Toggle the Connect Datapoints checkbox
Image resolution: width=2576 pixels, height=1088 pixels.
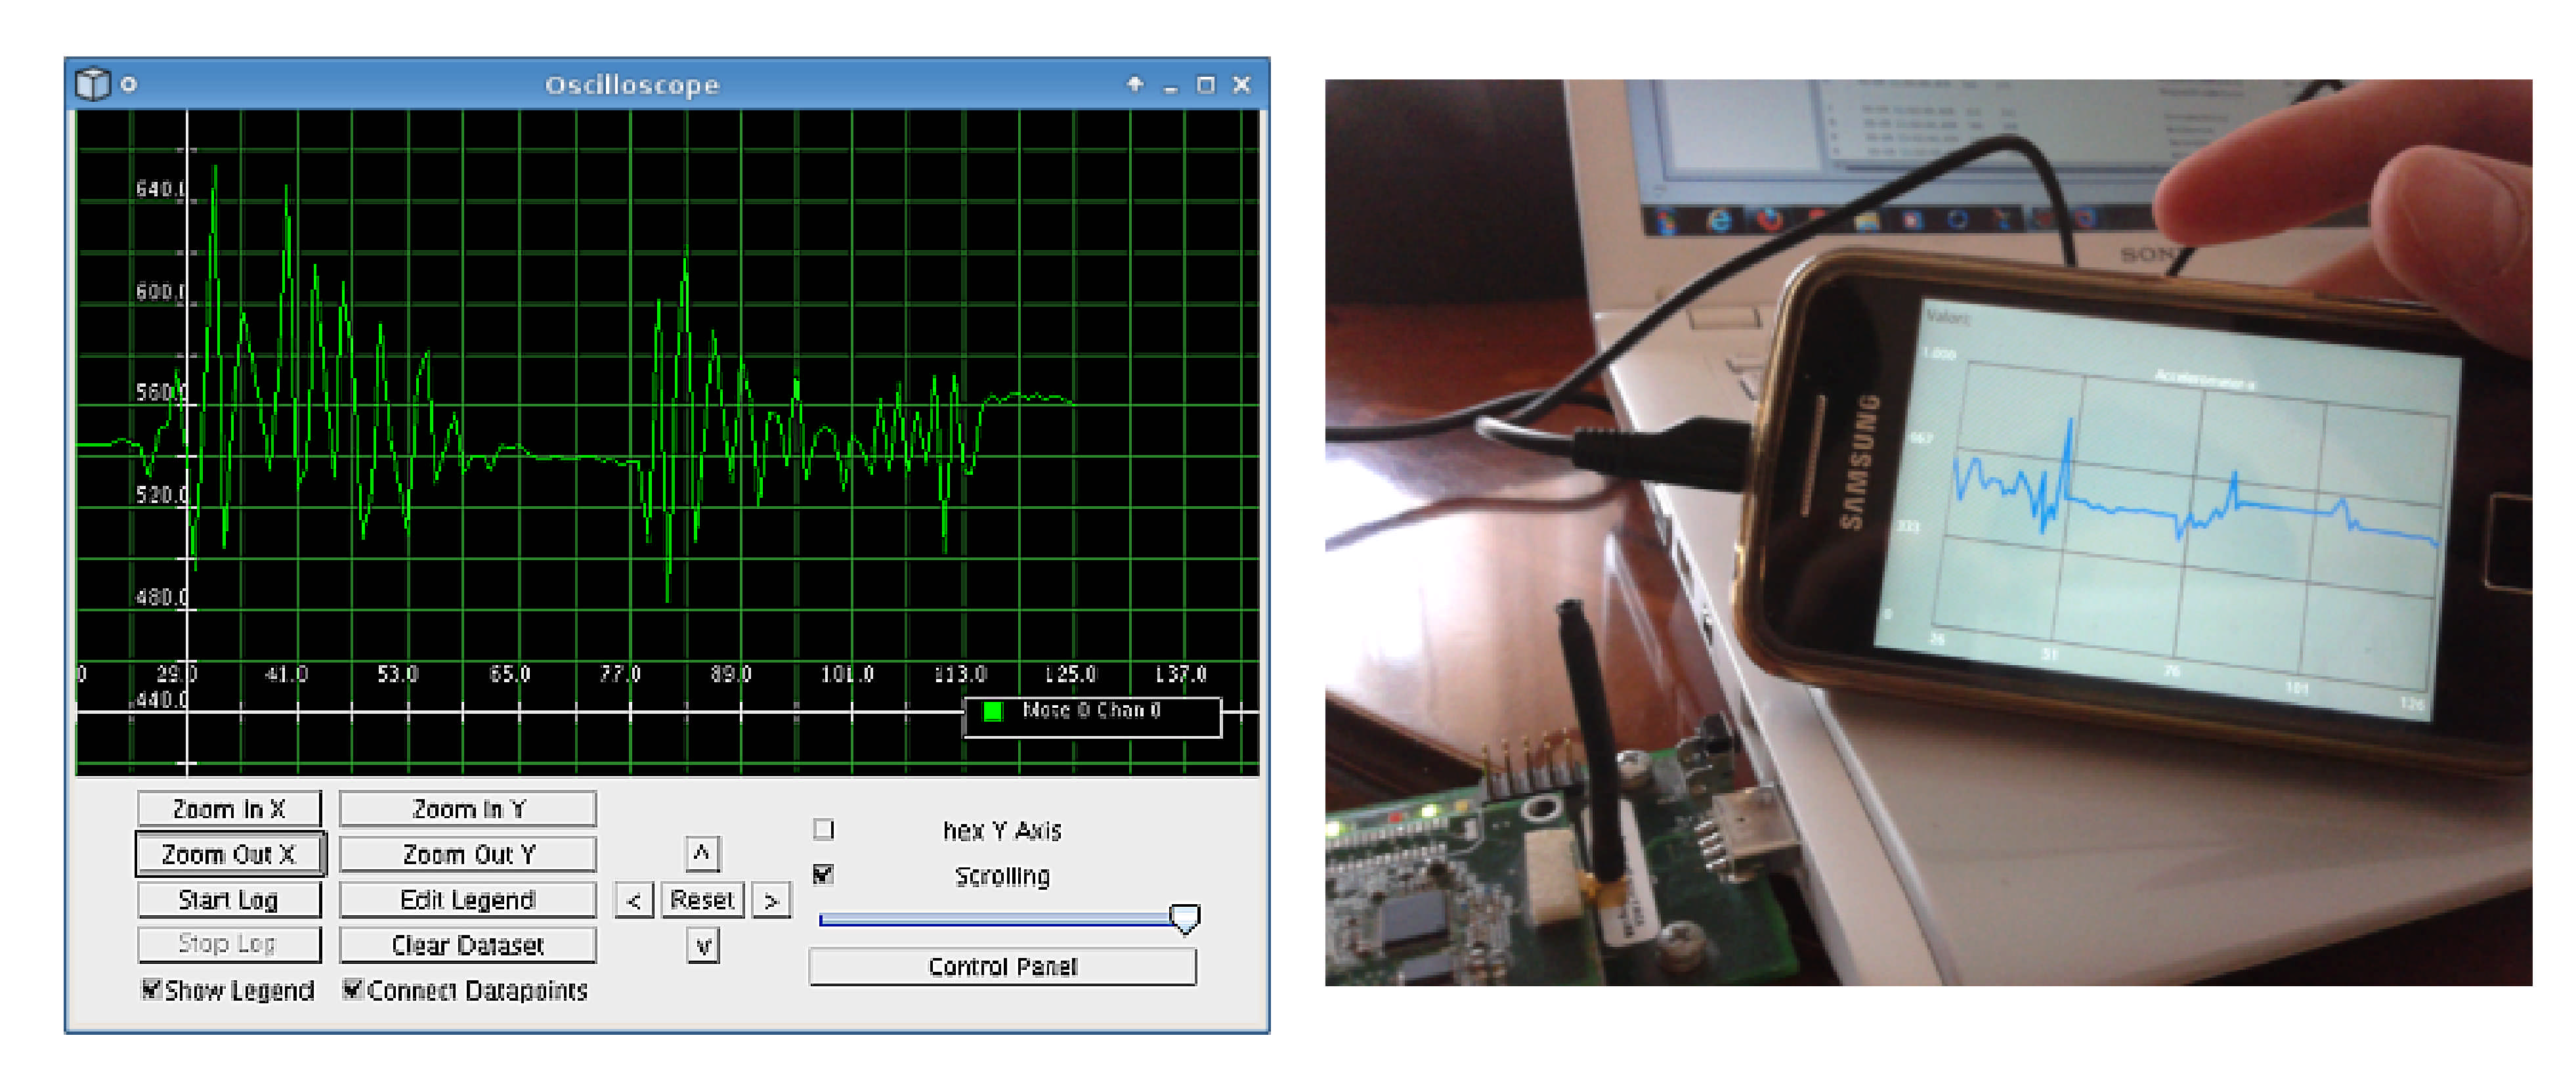(x=352, y=989)
